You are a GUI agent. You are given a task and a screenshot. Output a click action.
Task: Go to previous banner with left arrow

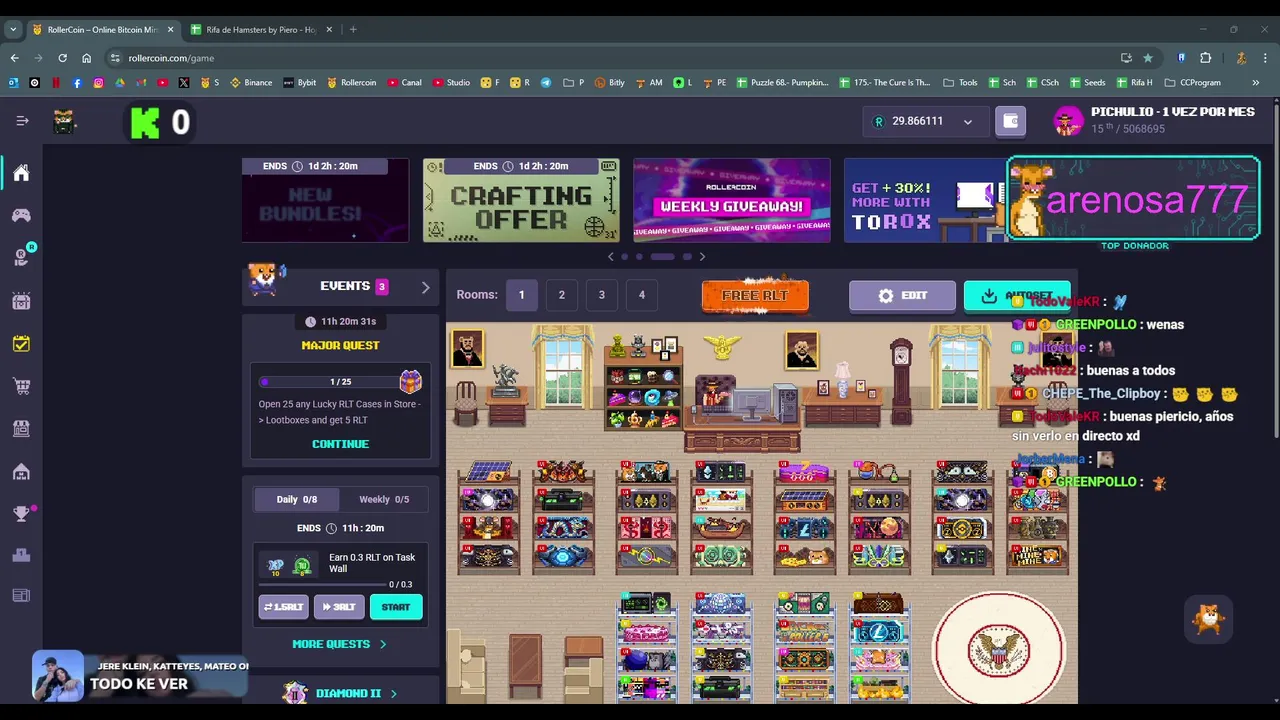(x=611, y=257)
